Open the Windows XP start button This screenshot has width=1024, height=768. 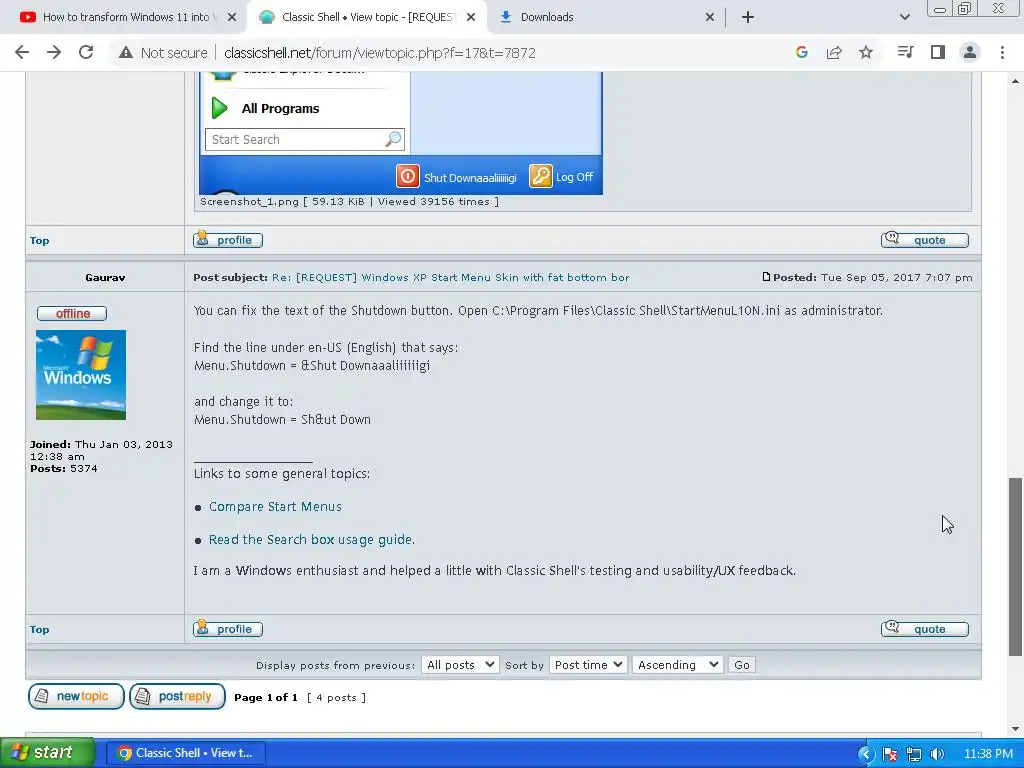[48, 753]
